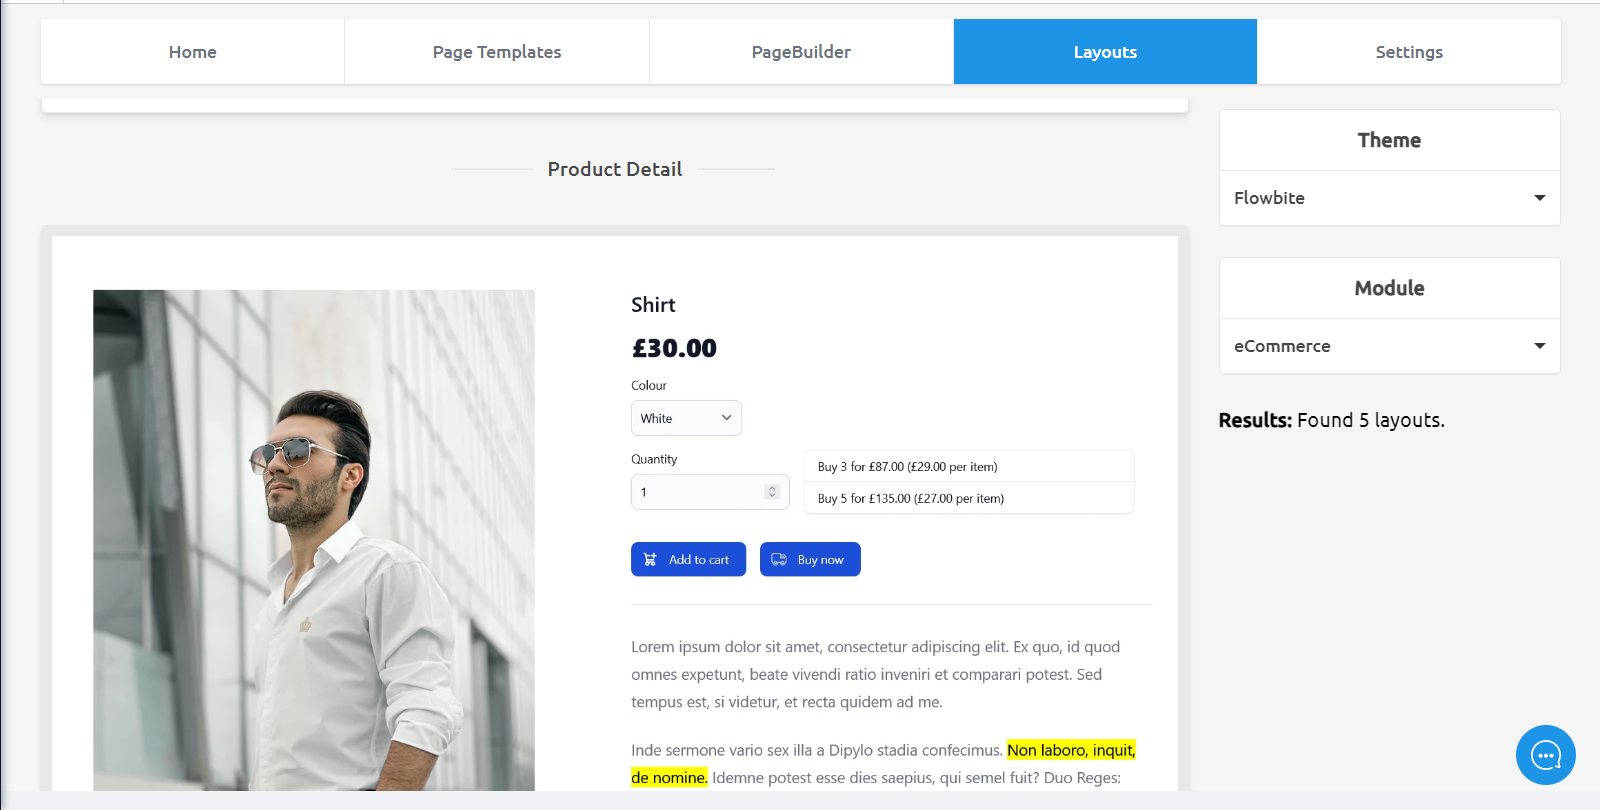Open the Theme dropdown showing Flowbite
The width and height of the screenshot is (1600, 810).
click(1389, 198)
